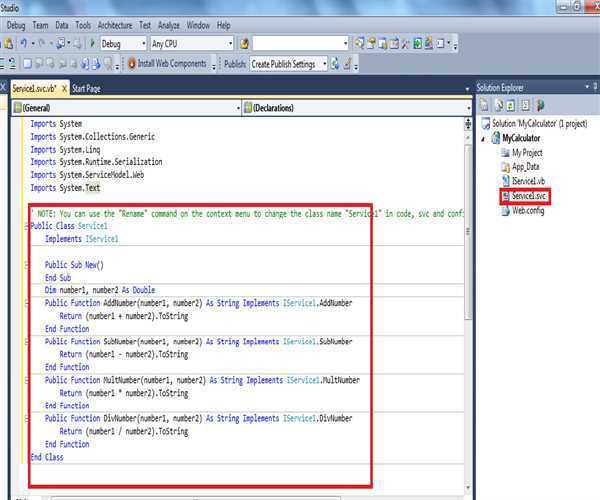Viewport: 600px width, 500px height.
Task: Open the Any CPU platform dropdown
Action: point(230,44)
